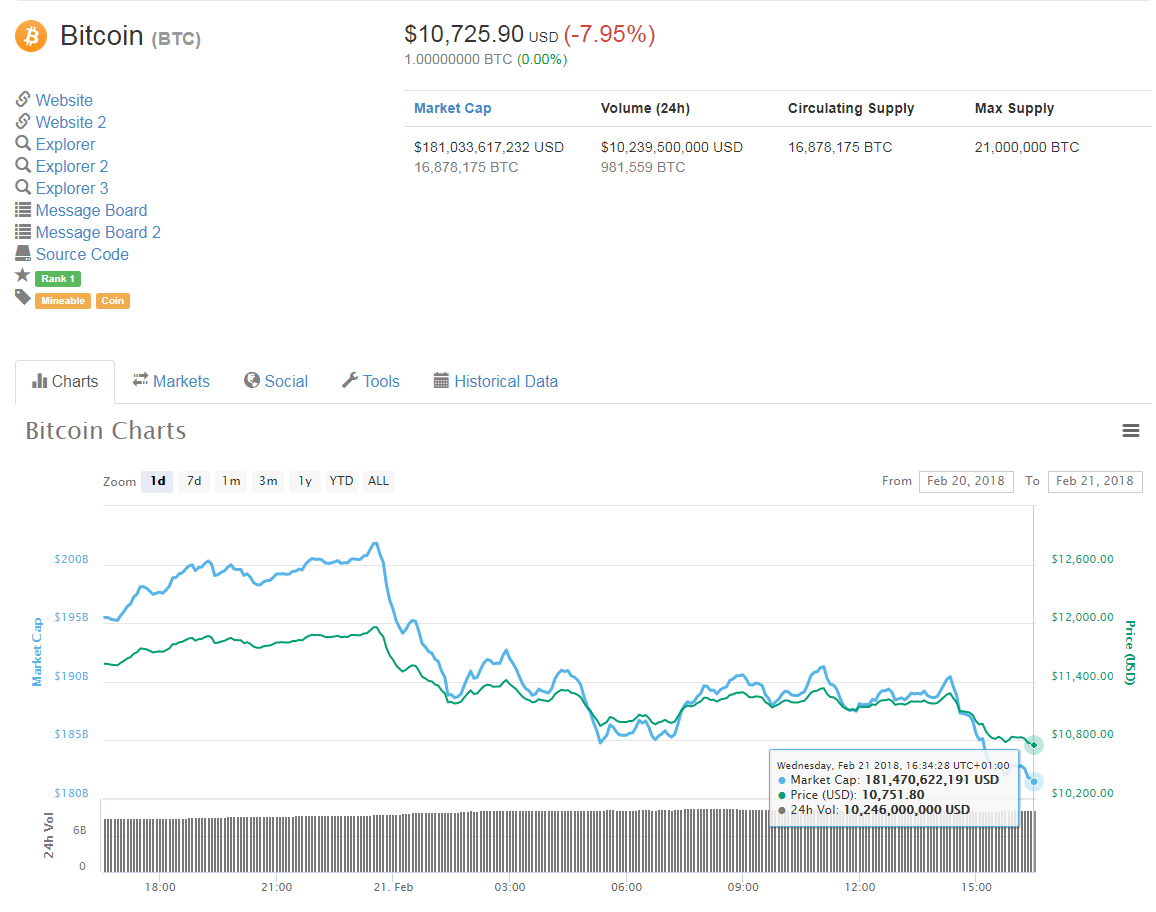Click the orange Coin tag

[x=113, y=301]
